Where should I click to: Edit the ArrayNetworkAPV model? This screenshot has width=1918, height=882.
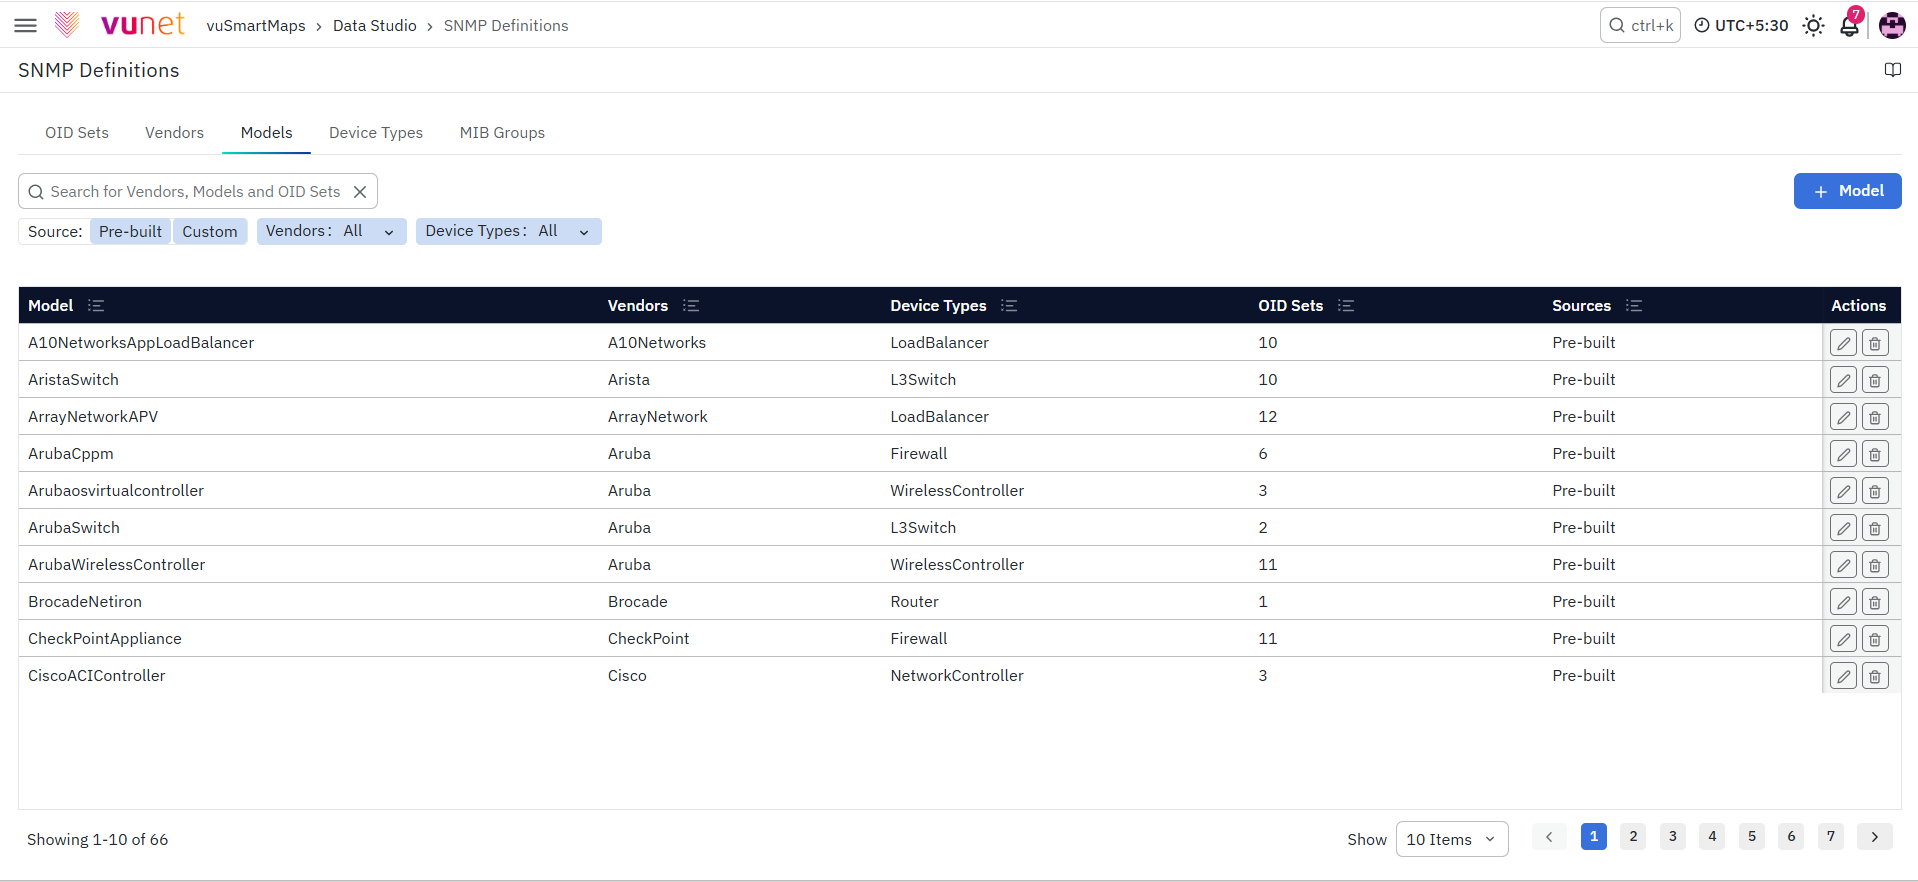tap(1843, 417)
